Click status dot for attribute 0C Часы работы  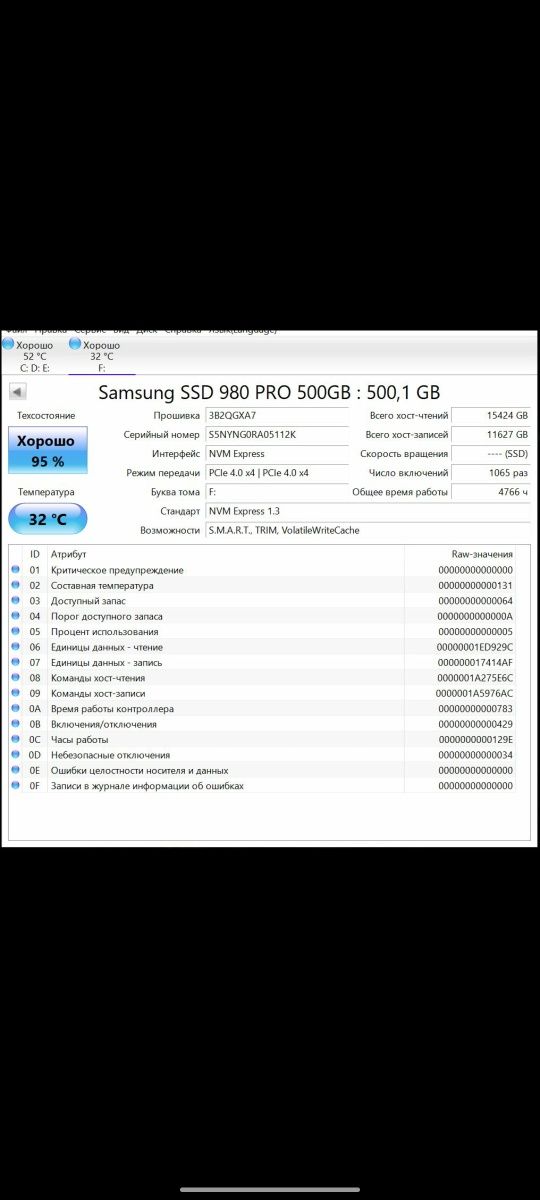click(x=15, y=739)
